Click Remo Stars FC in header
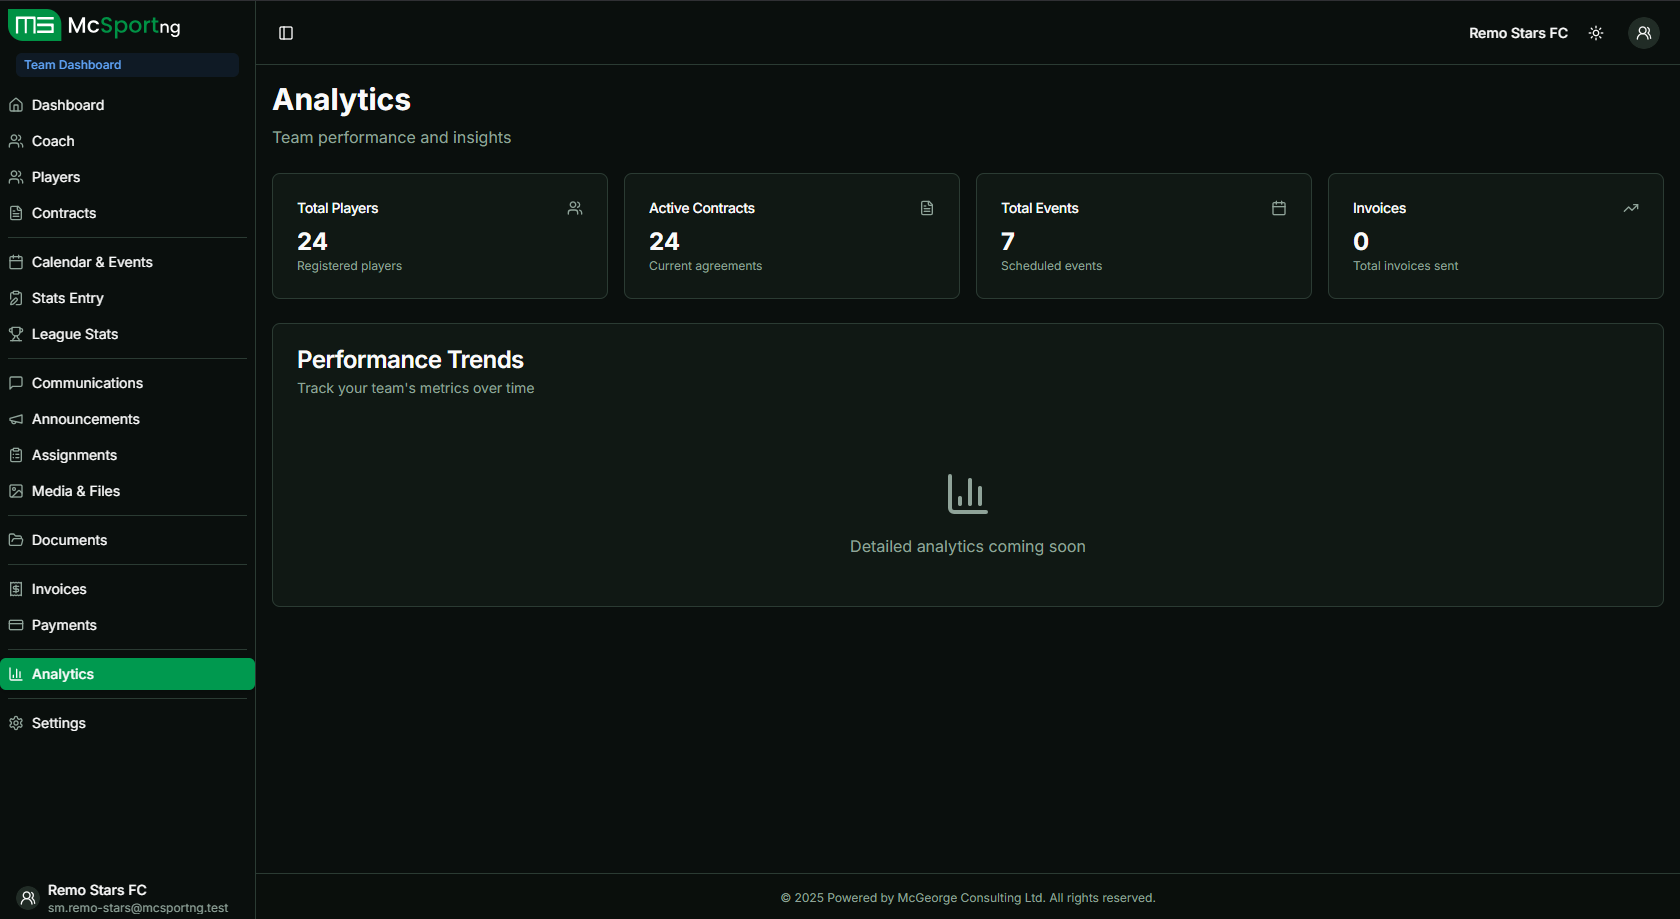Image resolution: width=1680 pixels, height=919 pixels. tap(1517, 33)
